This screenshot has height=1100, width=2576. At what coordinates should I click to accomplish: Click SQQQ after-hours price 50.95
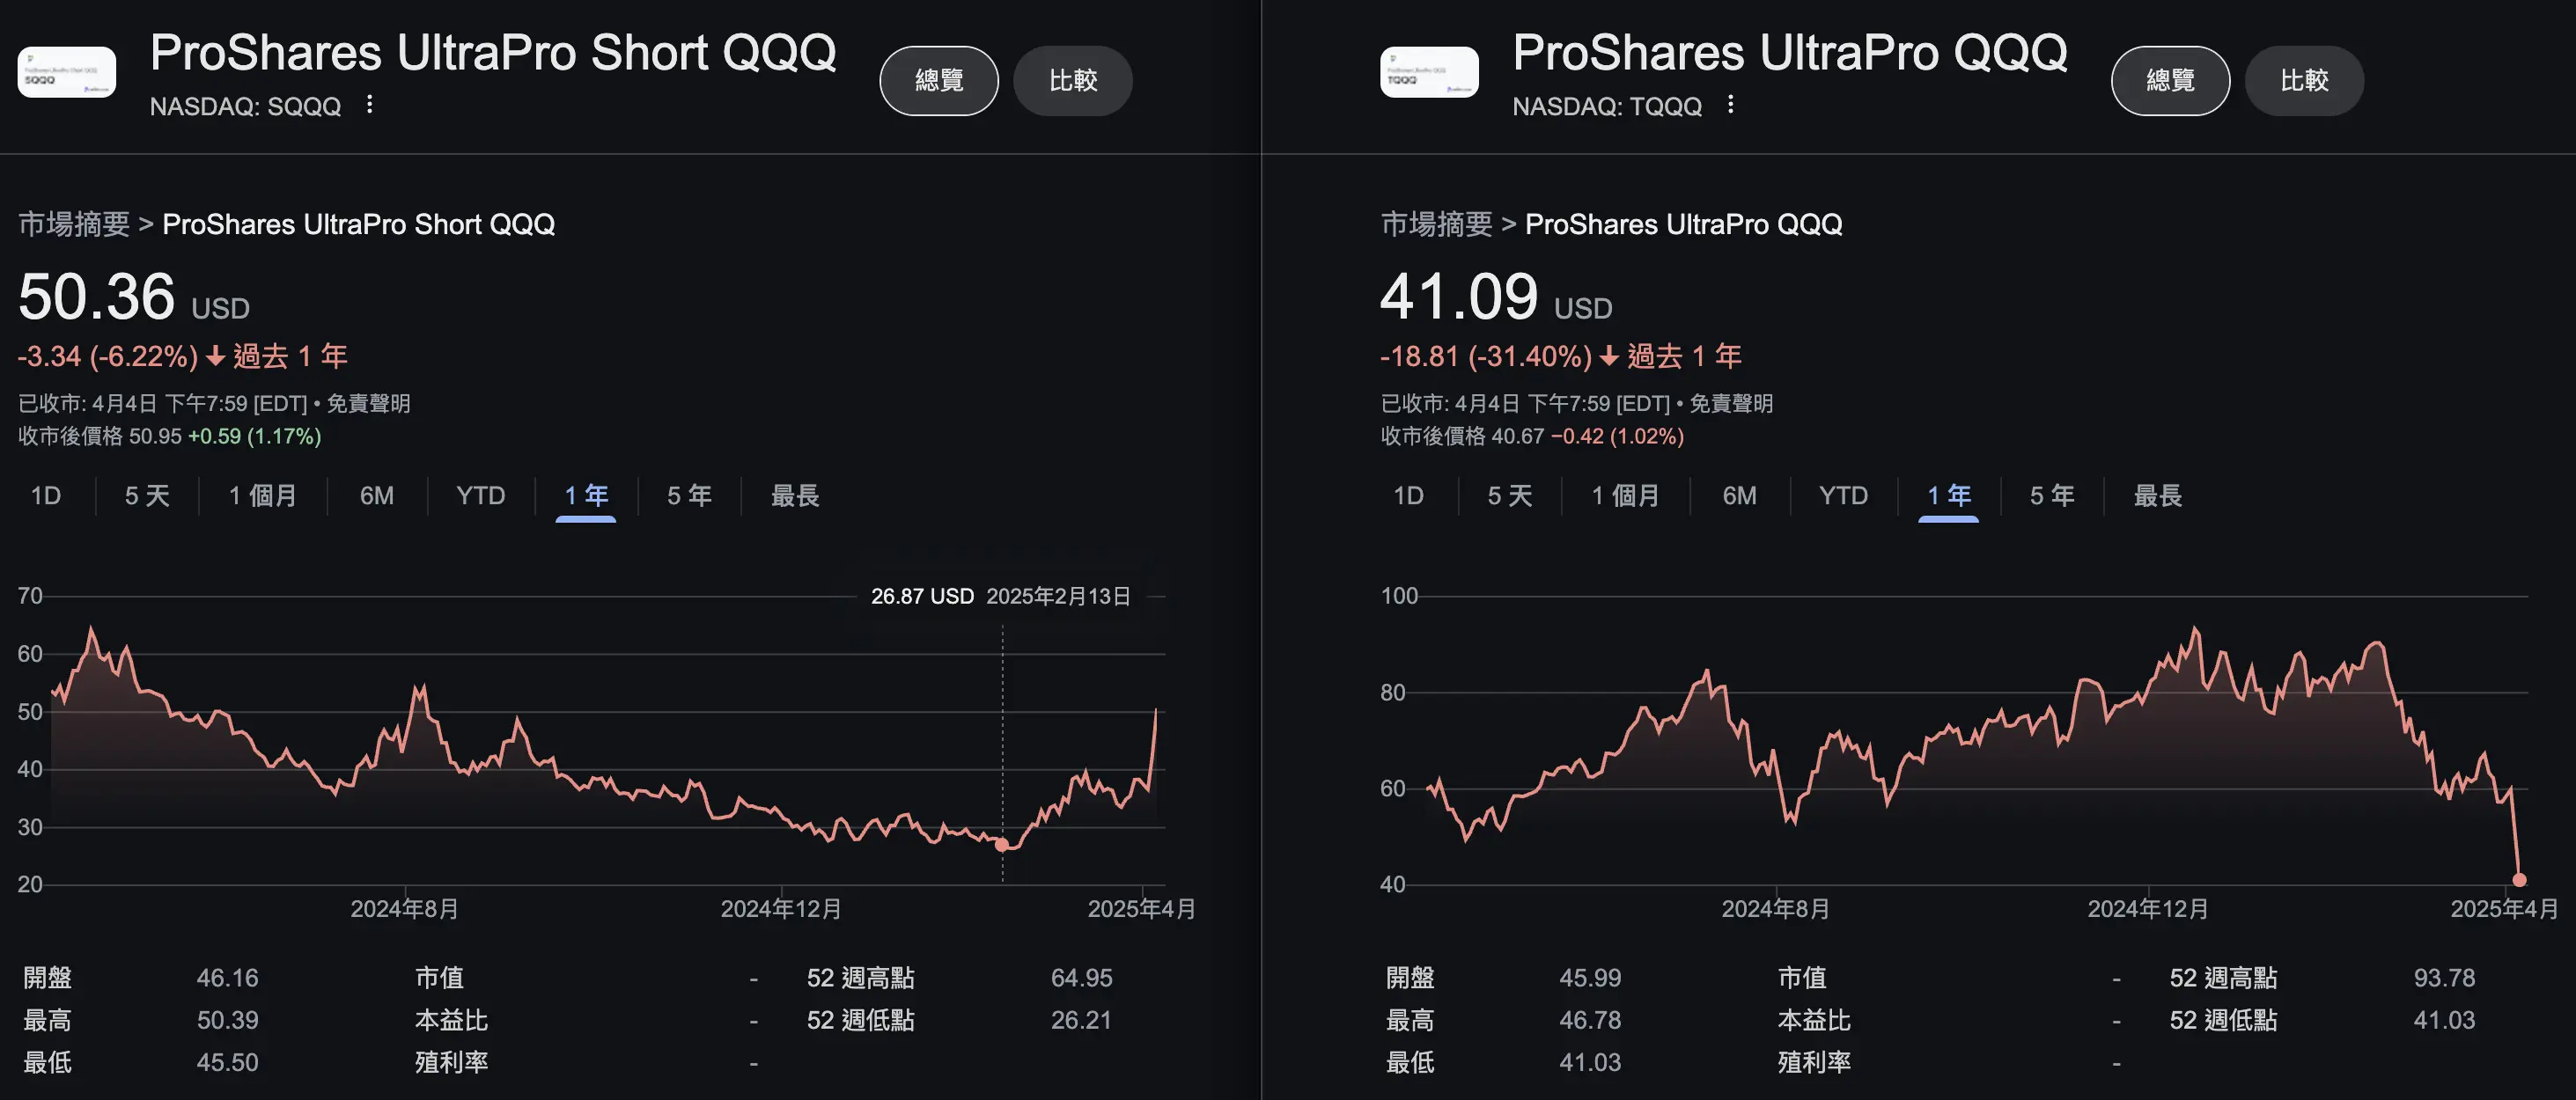coord(155,437)
